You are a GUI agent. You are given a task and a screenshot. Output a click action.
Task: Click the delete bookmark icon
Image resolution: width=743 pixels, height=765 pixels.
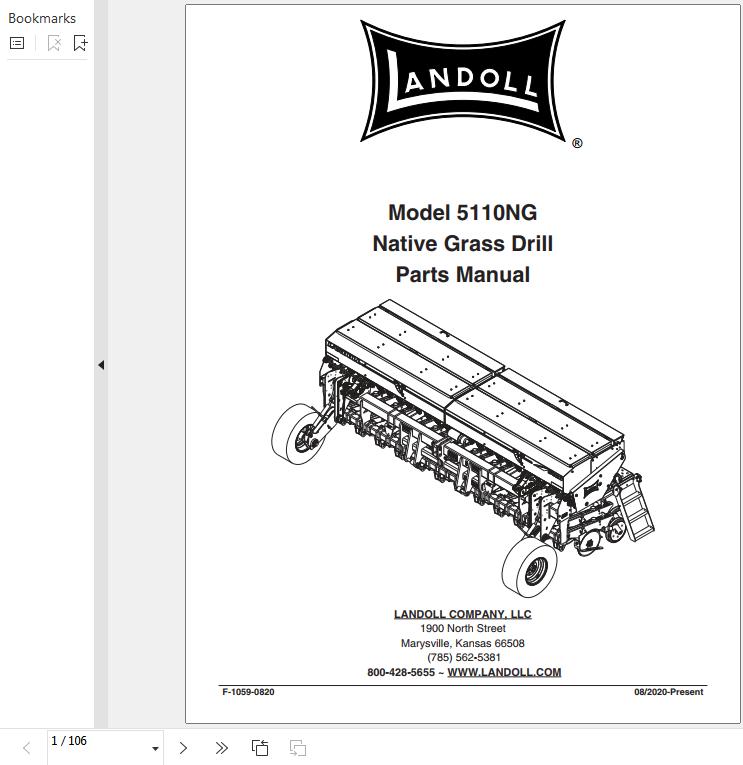coord(54,43)
